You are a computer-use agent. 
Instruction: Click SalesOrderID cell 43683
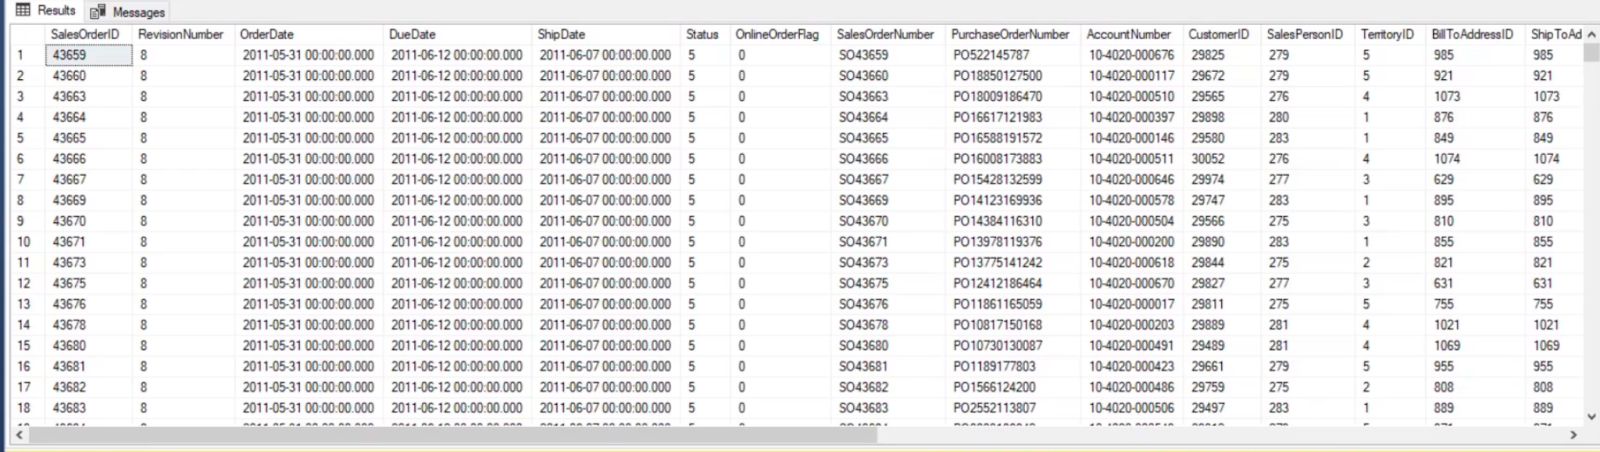pos(88,408)
